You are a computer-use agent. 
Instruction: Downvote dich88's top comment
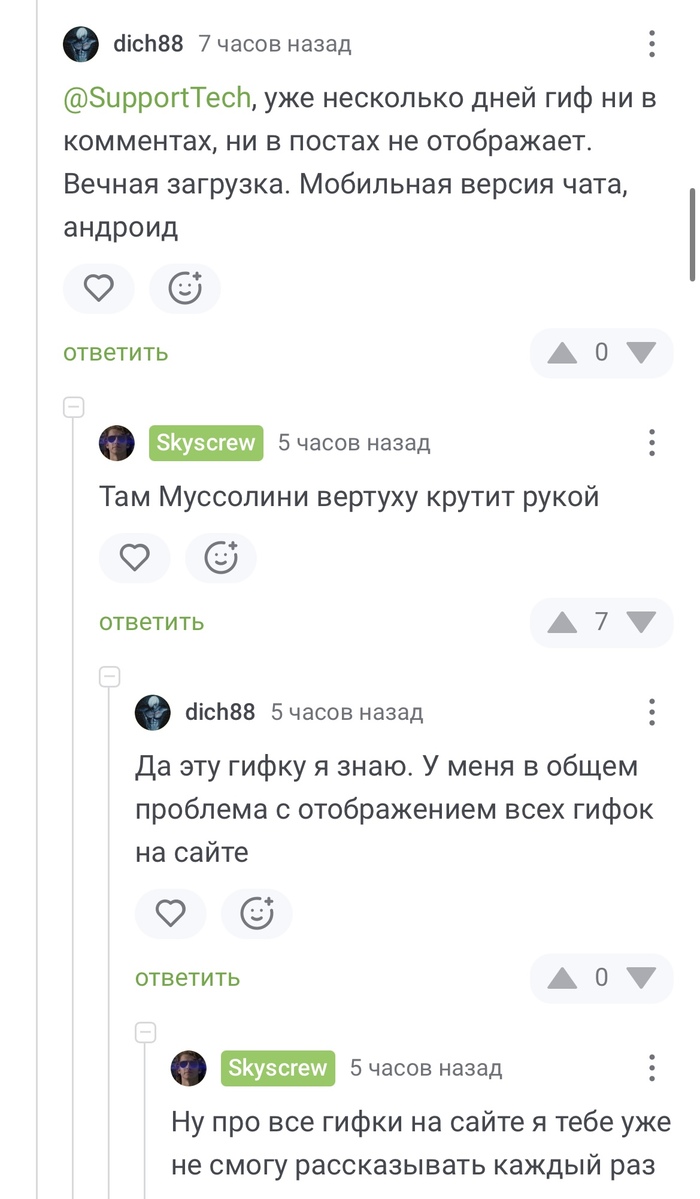(x=641, y=352)
